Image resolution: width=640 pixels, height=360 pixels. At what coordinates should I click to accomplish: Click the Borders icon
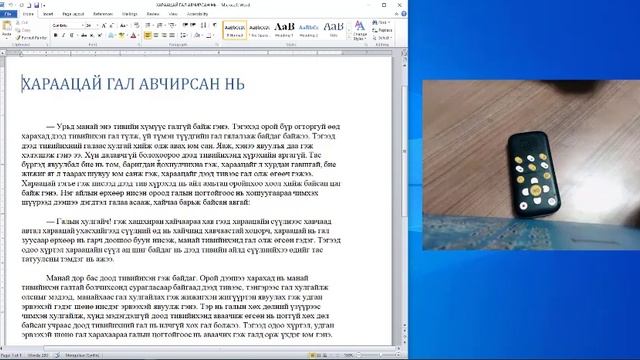pyautogui.click(x=209, y=36)
